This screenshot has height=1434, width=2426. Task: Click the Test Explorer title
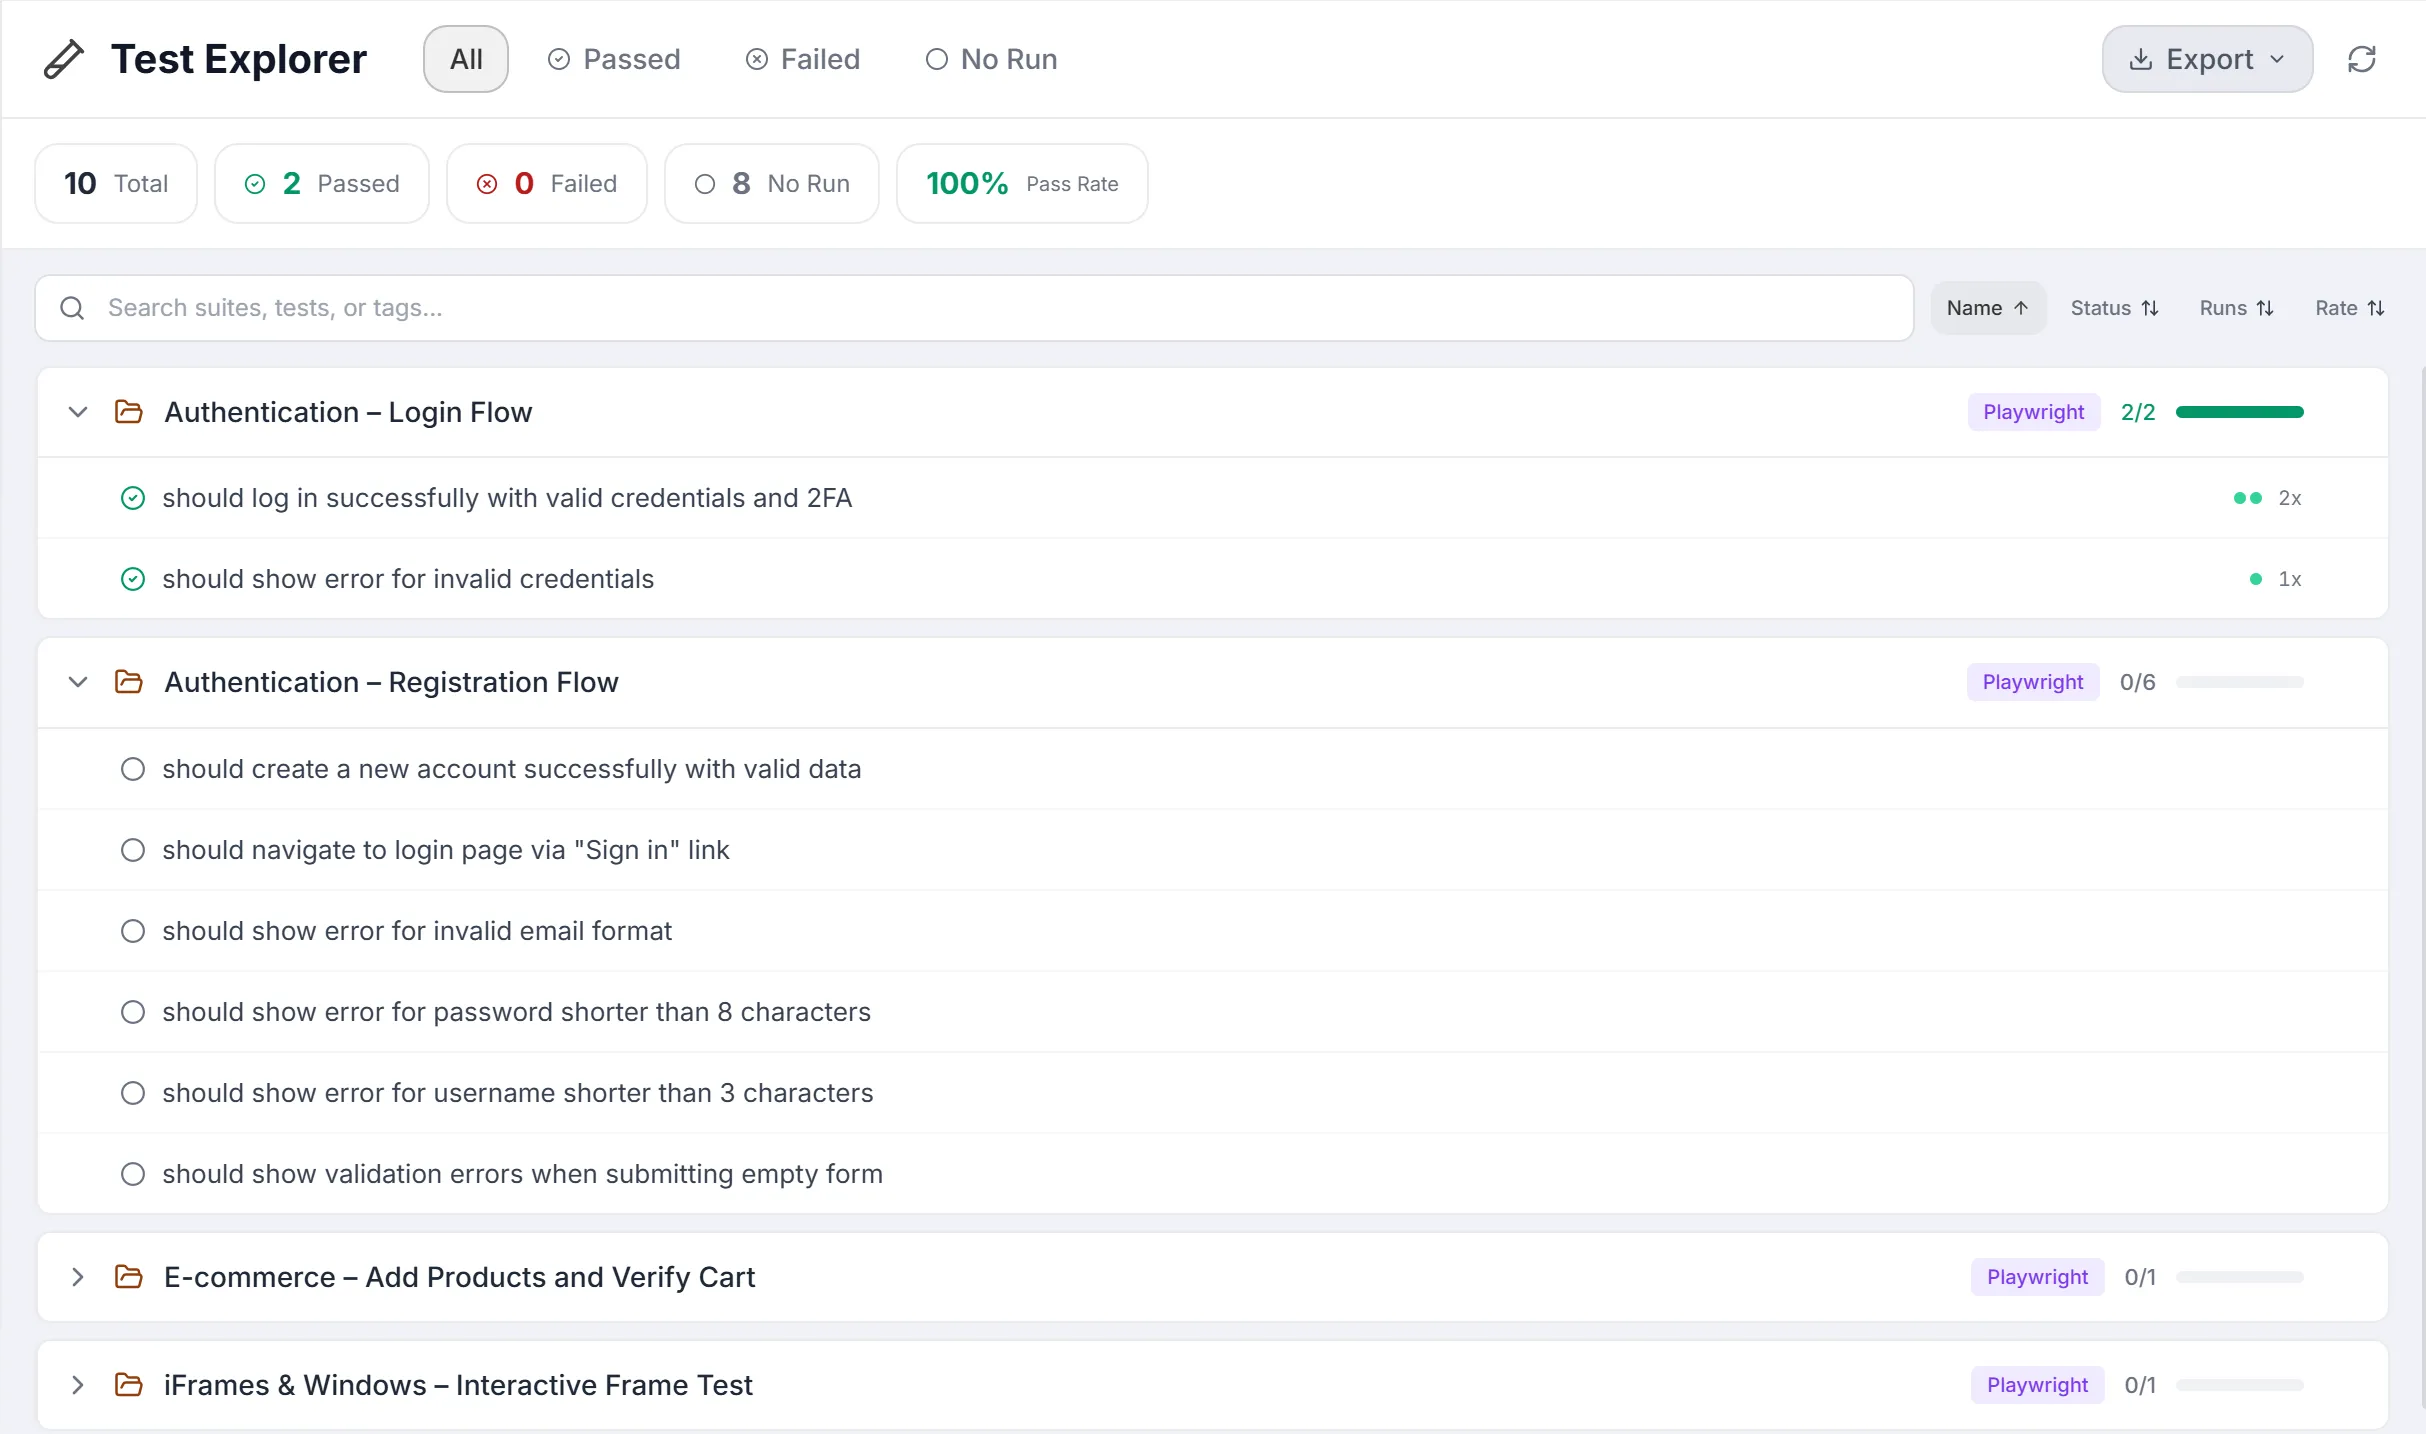click(239, 59)
